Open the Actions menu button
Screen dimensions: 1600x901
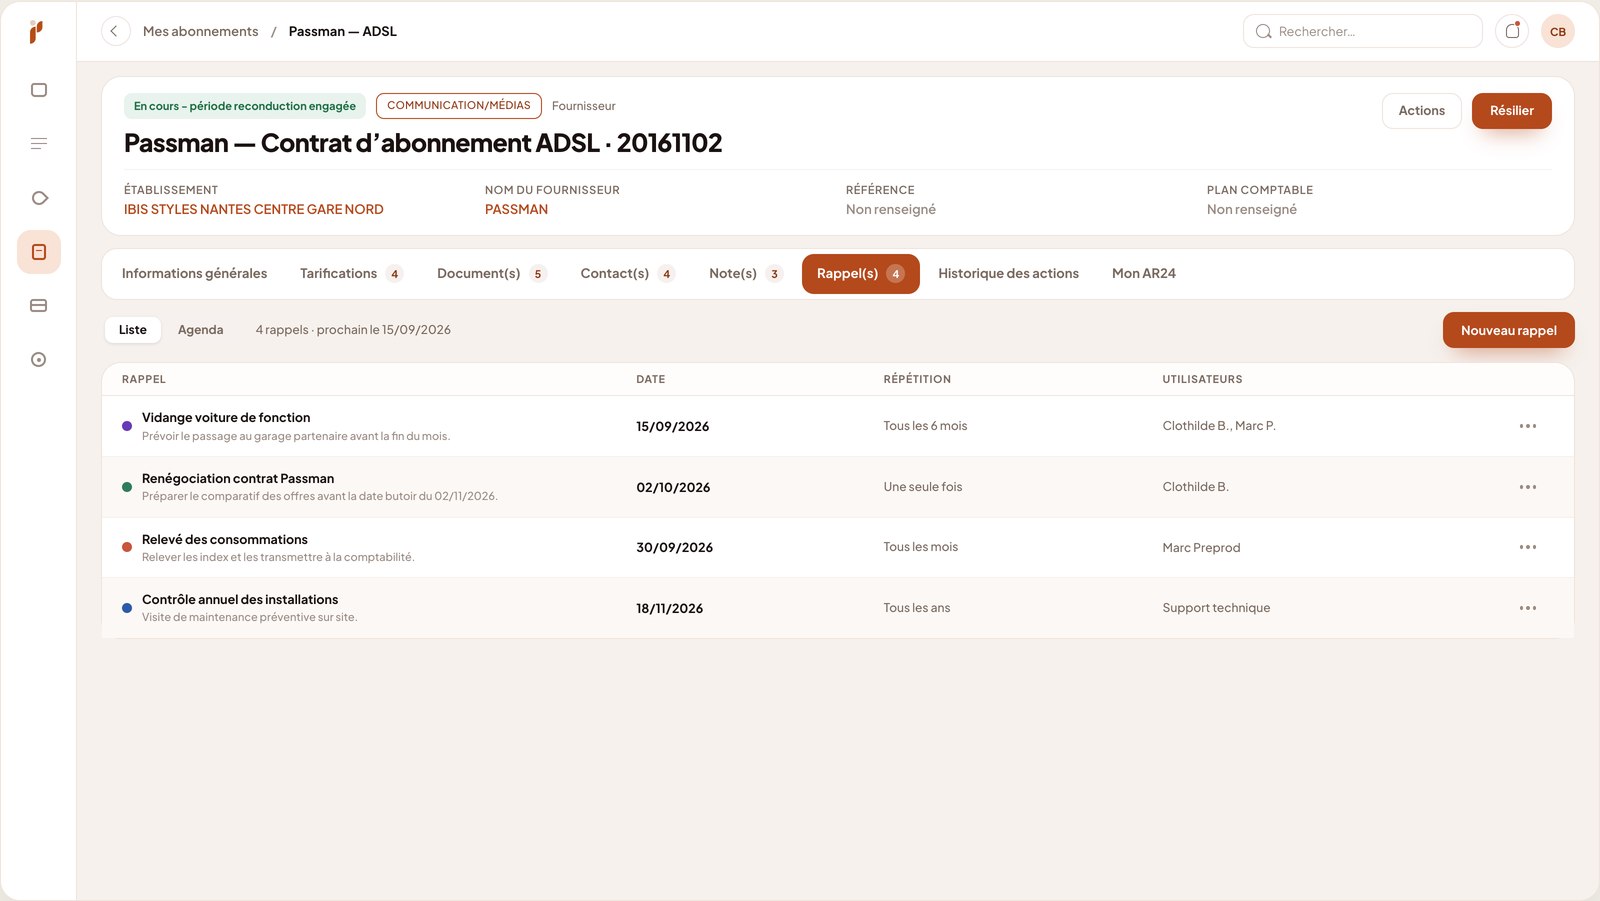pos(1422,111)
